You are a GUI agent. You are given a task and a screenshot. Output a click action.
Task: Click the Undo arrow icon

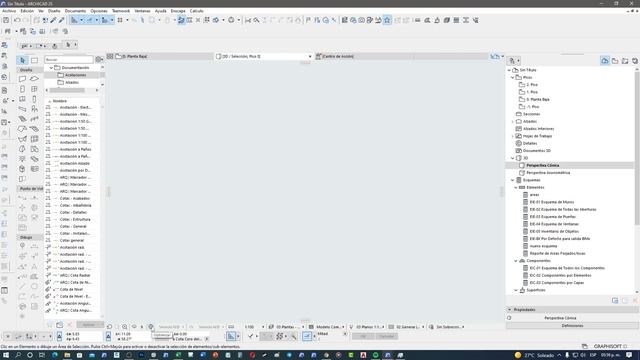pyautogui.click(x=17, y=20)
